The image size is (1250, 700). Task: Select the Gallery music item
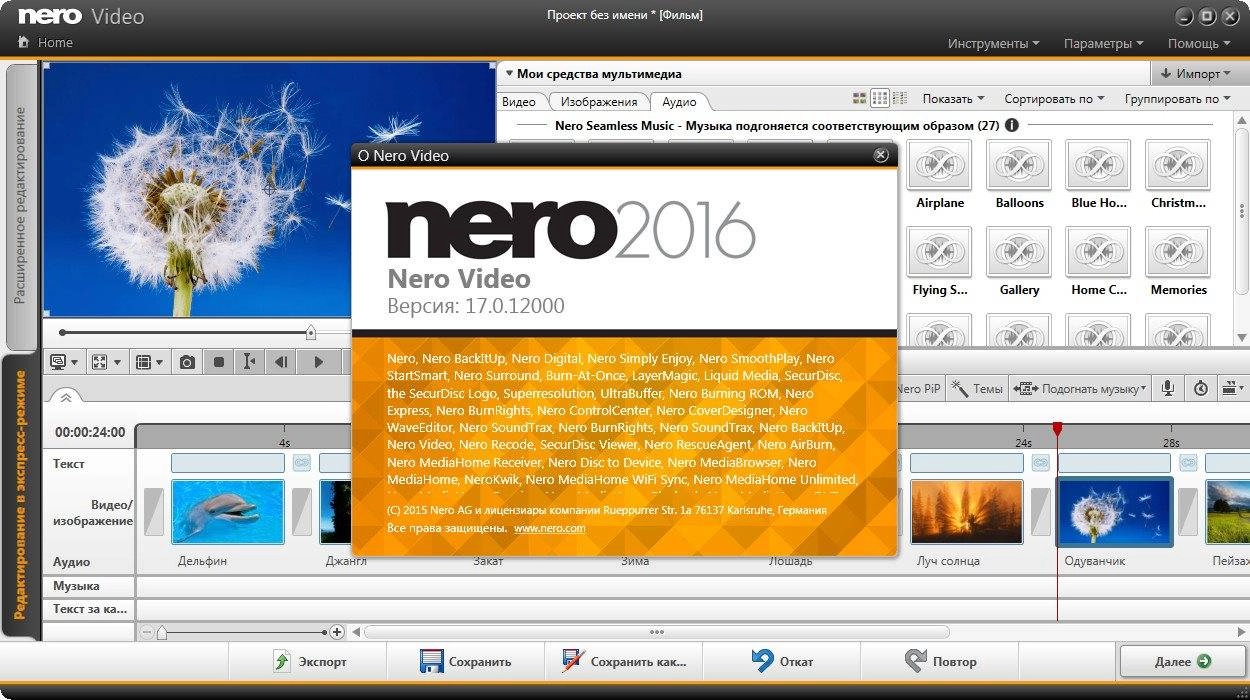tap(1019, 261)
